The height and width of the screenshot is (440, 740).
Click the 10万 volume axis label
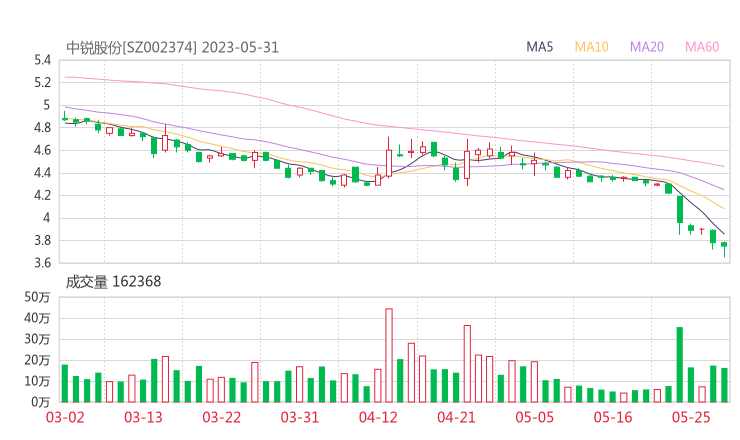click(37, 381)
